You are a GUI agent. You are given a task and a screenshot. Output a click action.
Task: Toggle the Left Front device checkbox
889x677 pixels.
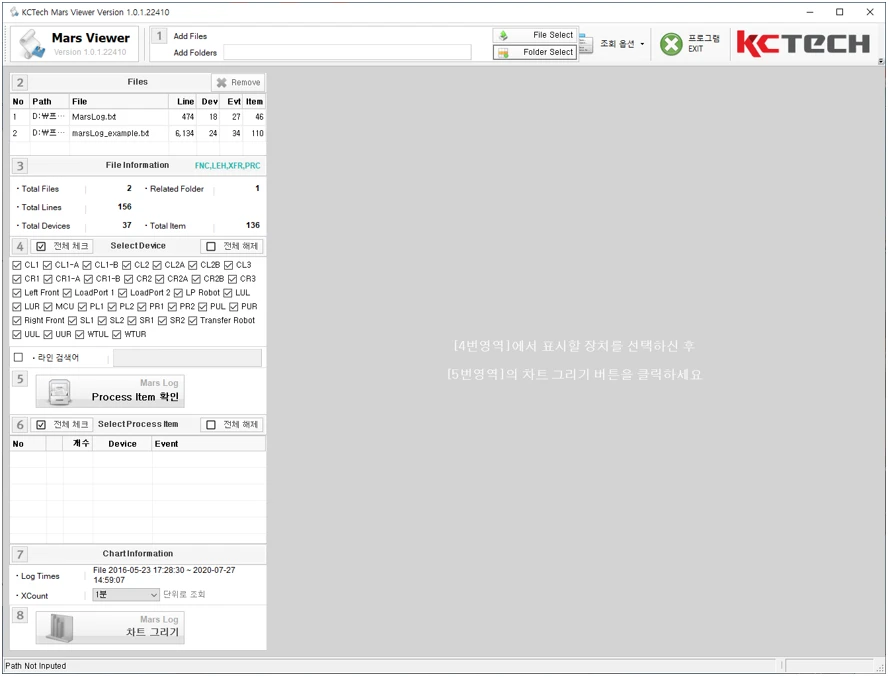pyautogui.click(x=17, y=293)
